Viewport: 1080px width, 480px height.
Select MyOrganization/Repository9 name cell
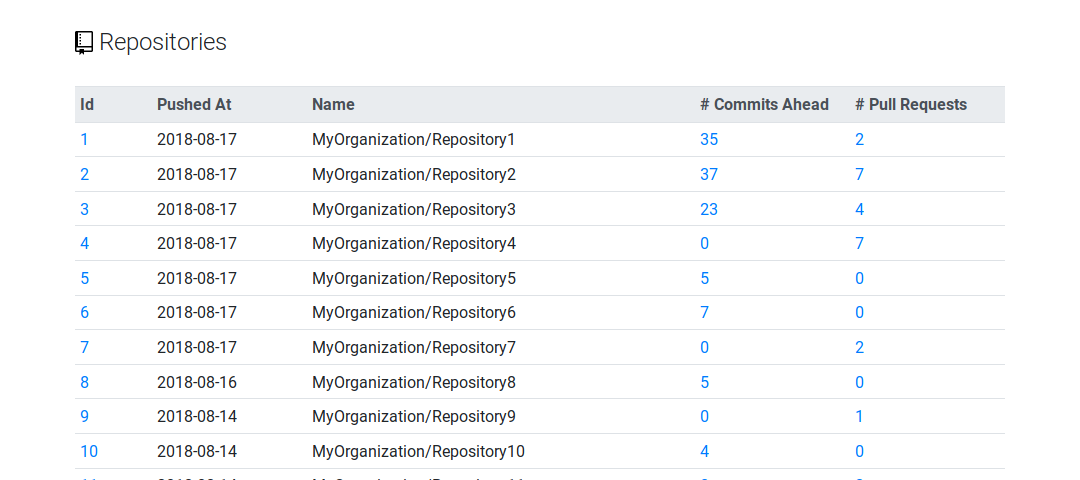click(414, 417)
